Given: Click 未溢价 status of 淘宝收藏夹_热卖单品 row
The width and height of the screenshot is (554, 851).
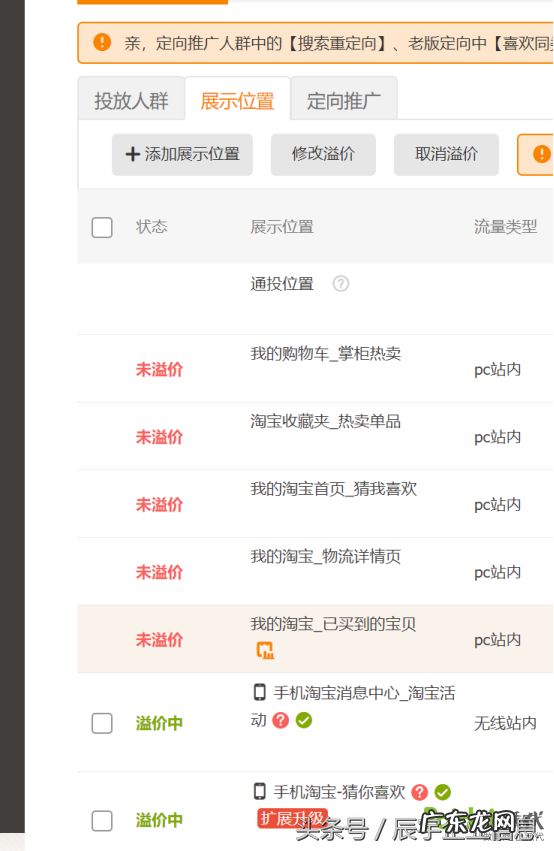Looking at the screenshot, I should [x=159, y=437].
